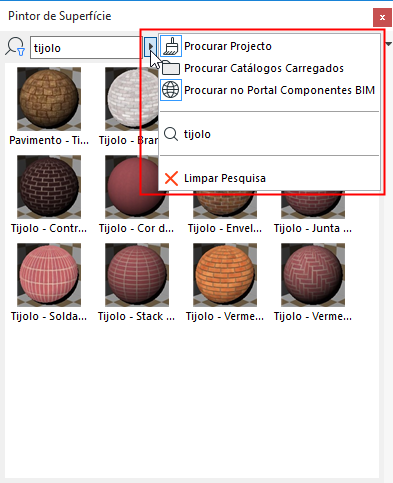Click the Tijolo - Envel... label text

click(225, 228)
